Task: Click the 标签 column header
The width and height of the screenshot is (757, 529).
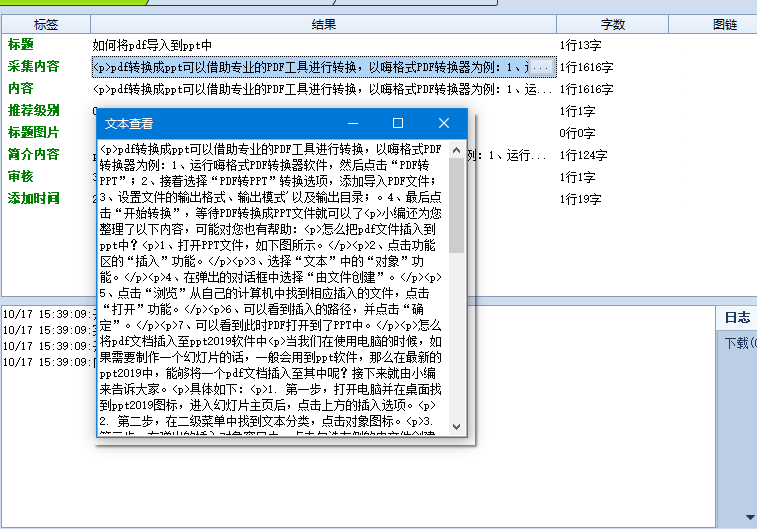Action: pyautogui.click(x=46, y=24)
